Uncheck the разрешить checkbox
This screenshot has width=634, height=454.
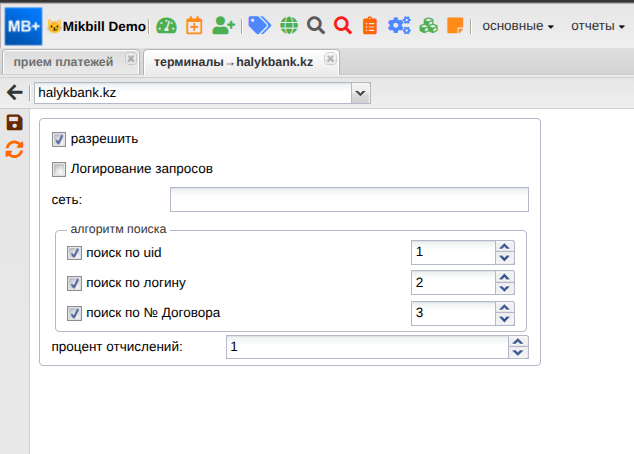[59, 139]
